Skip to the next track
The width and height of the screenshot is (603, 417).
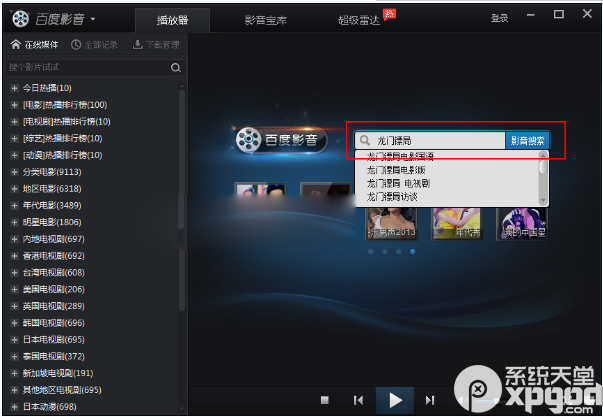pyautogui.click(x=430, y=400)
